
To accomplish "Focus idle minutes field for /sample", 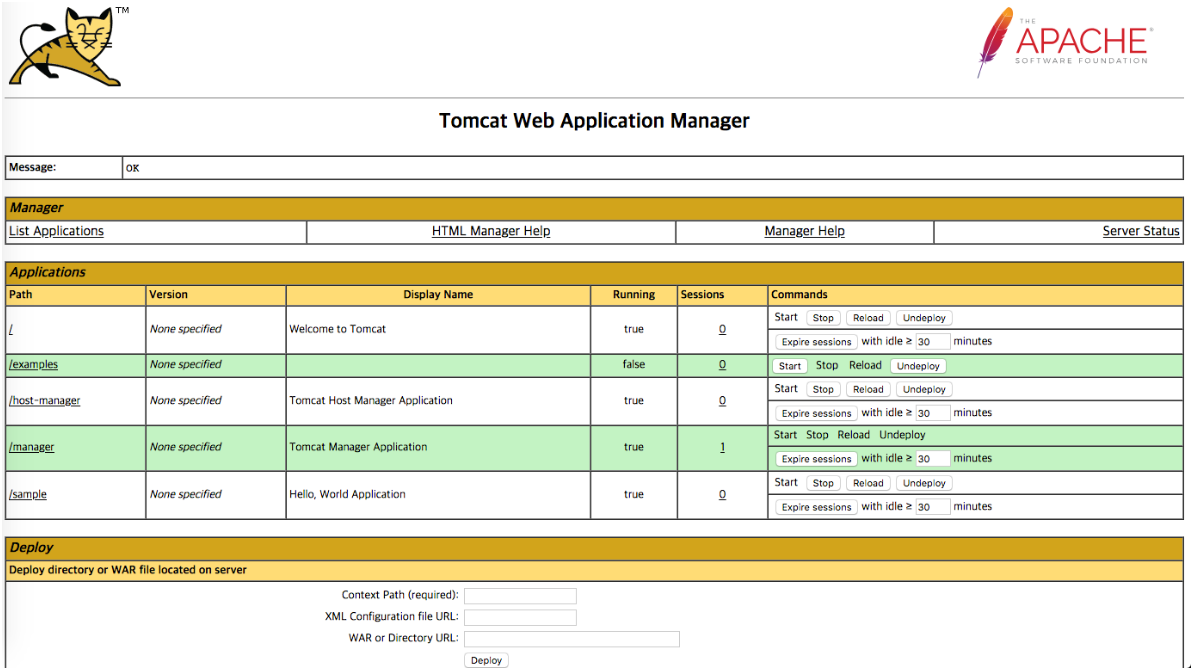I will [932, 507].
